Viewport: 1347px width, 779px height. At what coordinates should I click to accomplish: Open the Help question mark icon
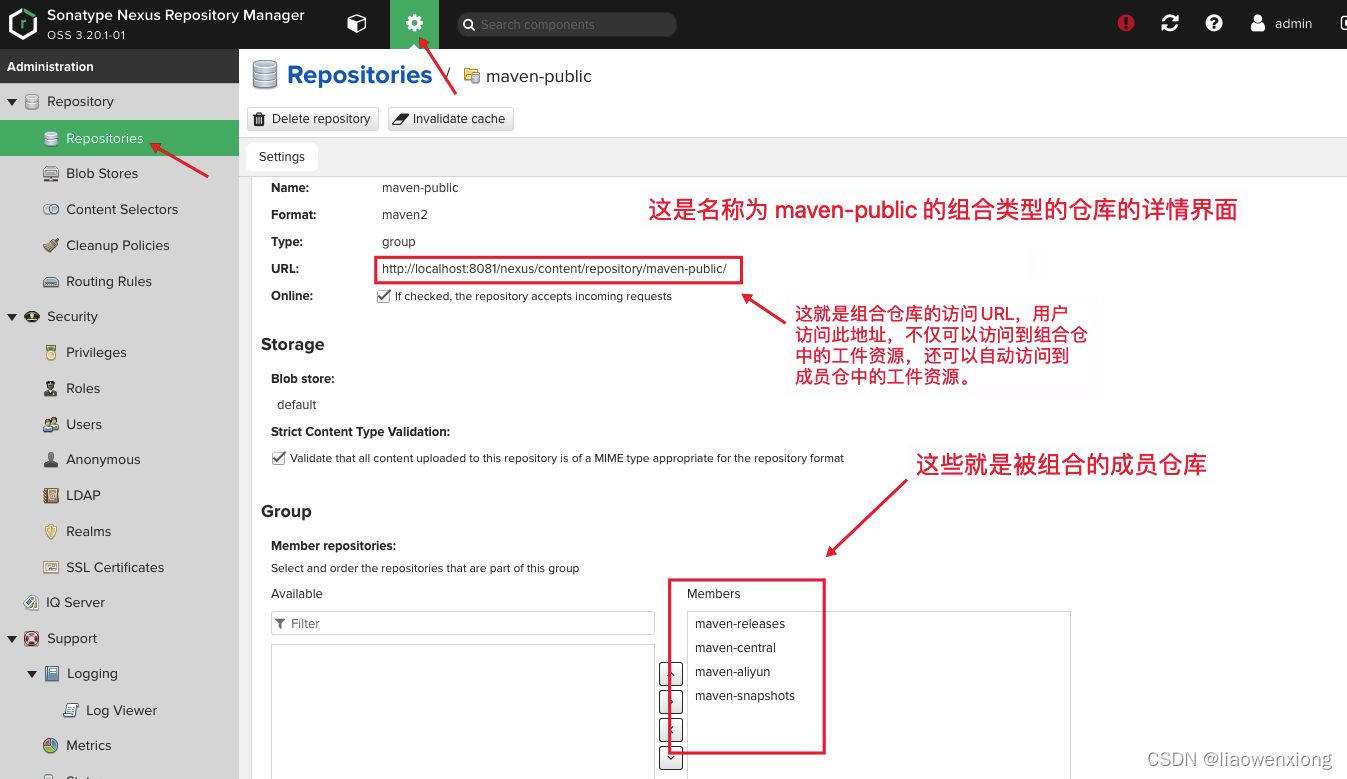(1214, 23)
